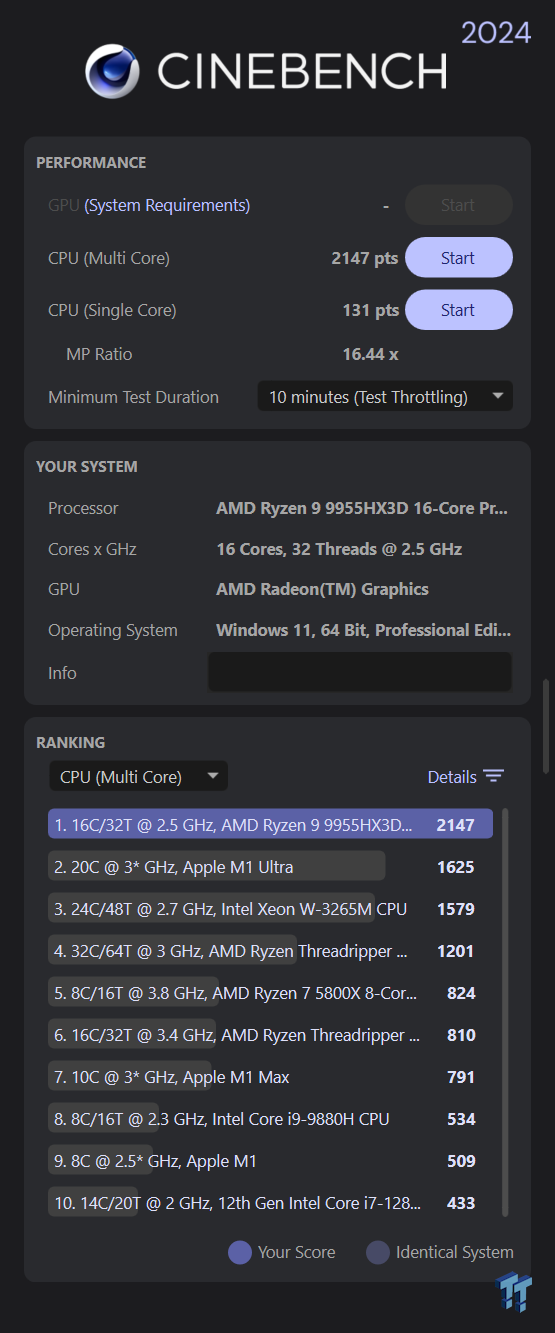
Task: Select the Apple M1 Ultra ranking entry
Action: 270,866
